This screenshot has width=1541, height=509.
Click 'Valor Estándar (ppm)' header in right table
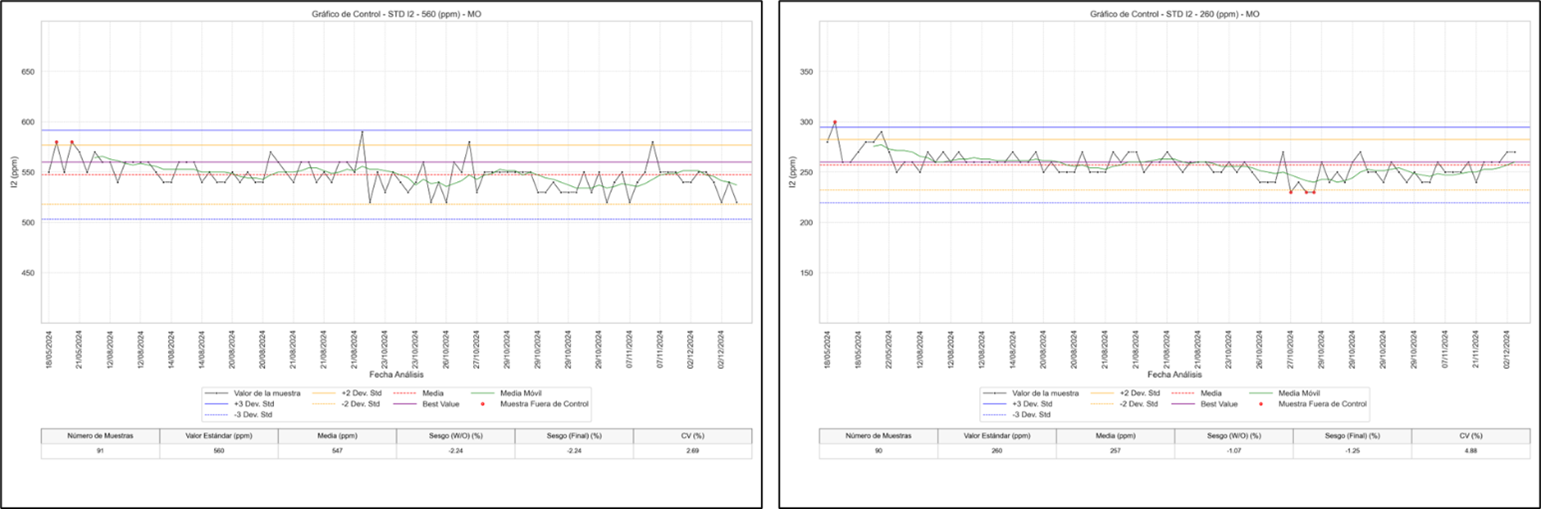click(997, 436)
